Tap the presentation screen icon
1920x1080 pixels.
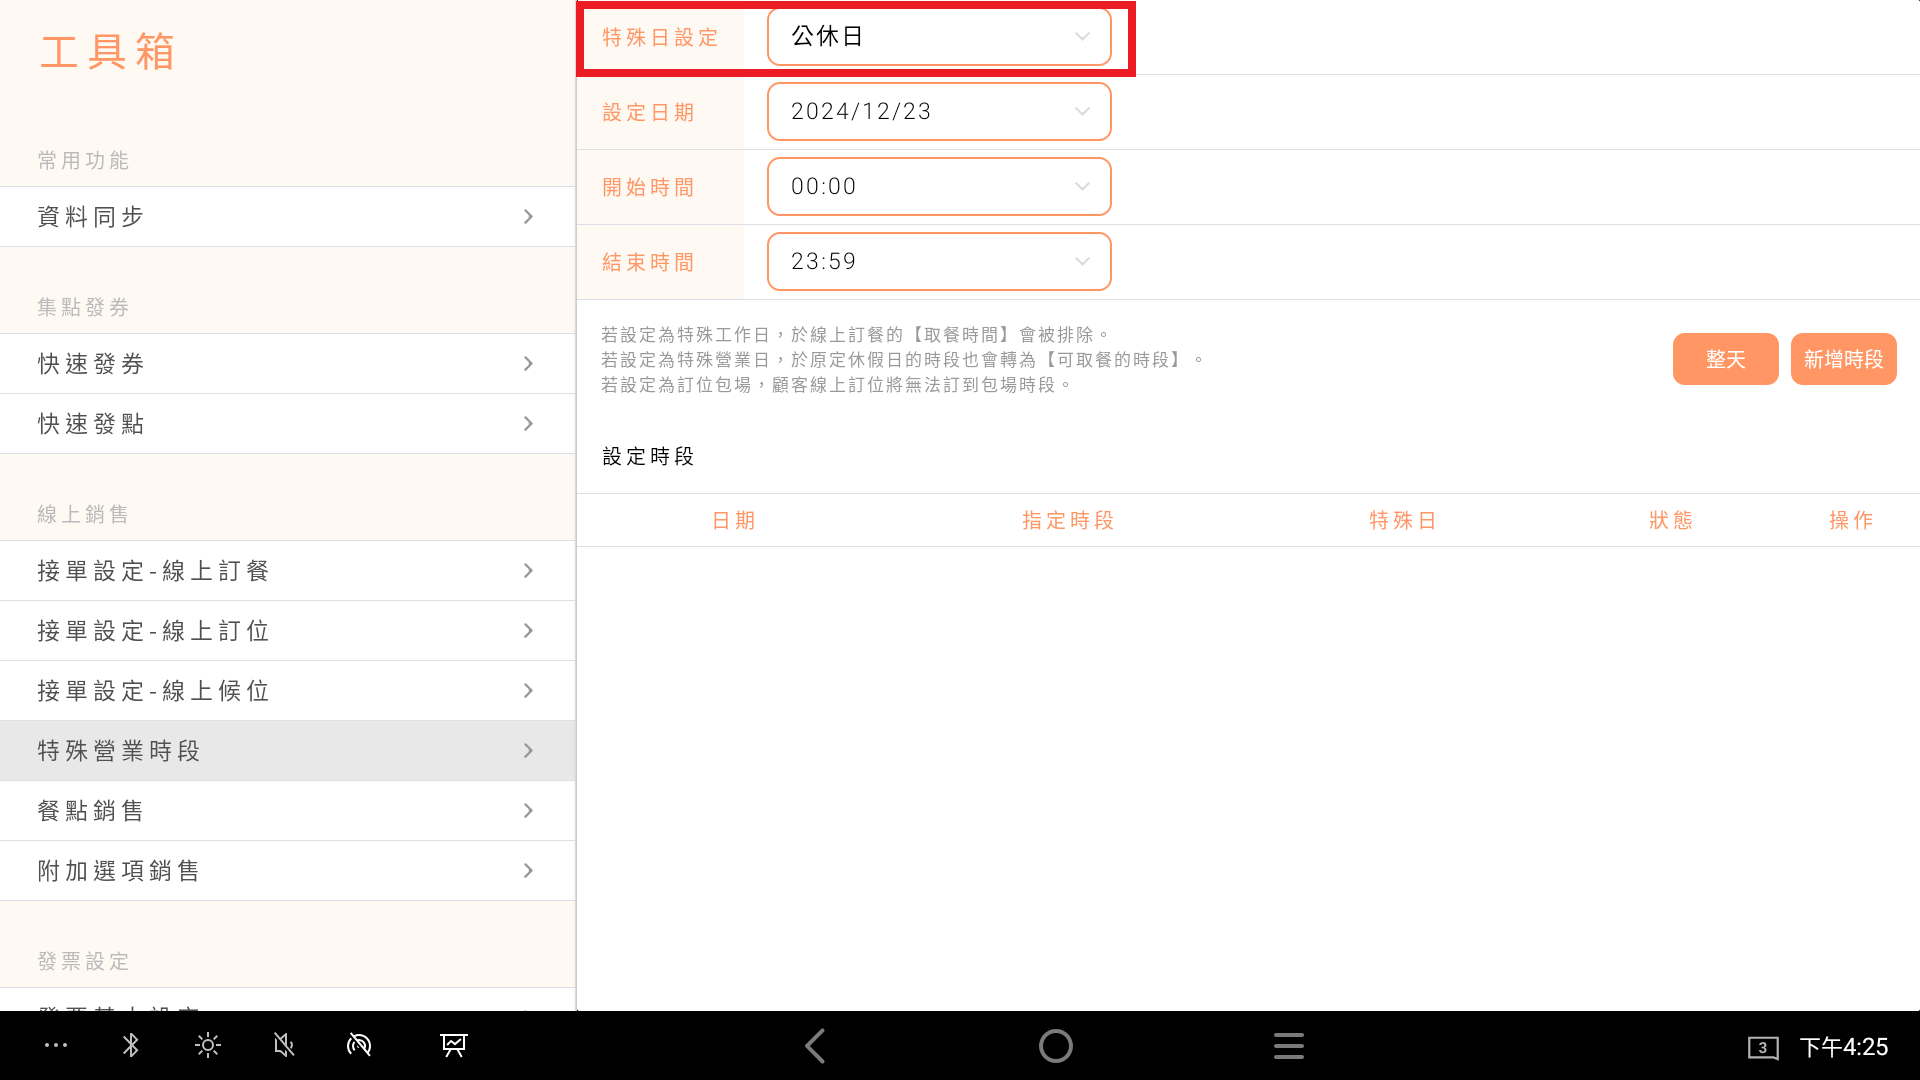point(453,1046)
